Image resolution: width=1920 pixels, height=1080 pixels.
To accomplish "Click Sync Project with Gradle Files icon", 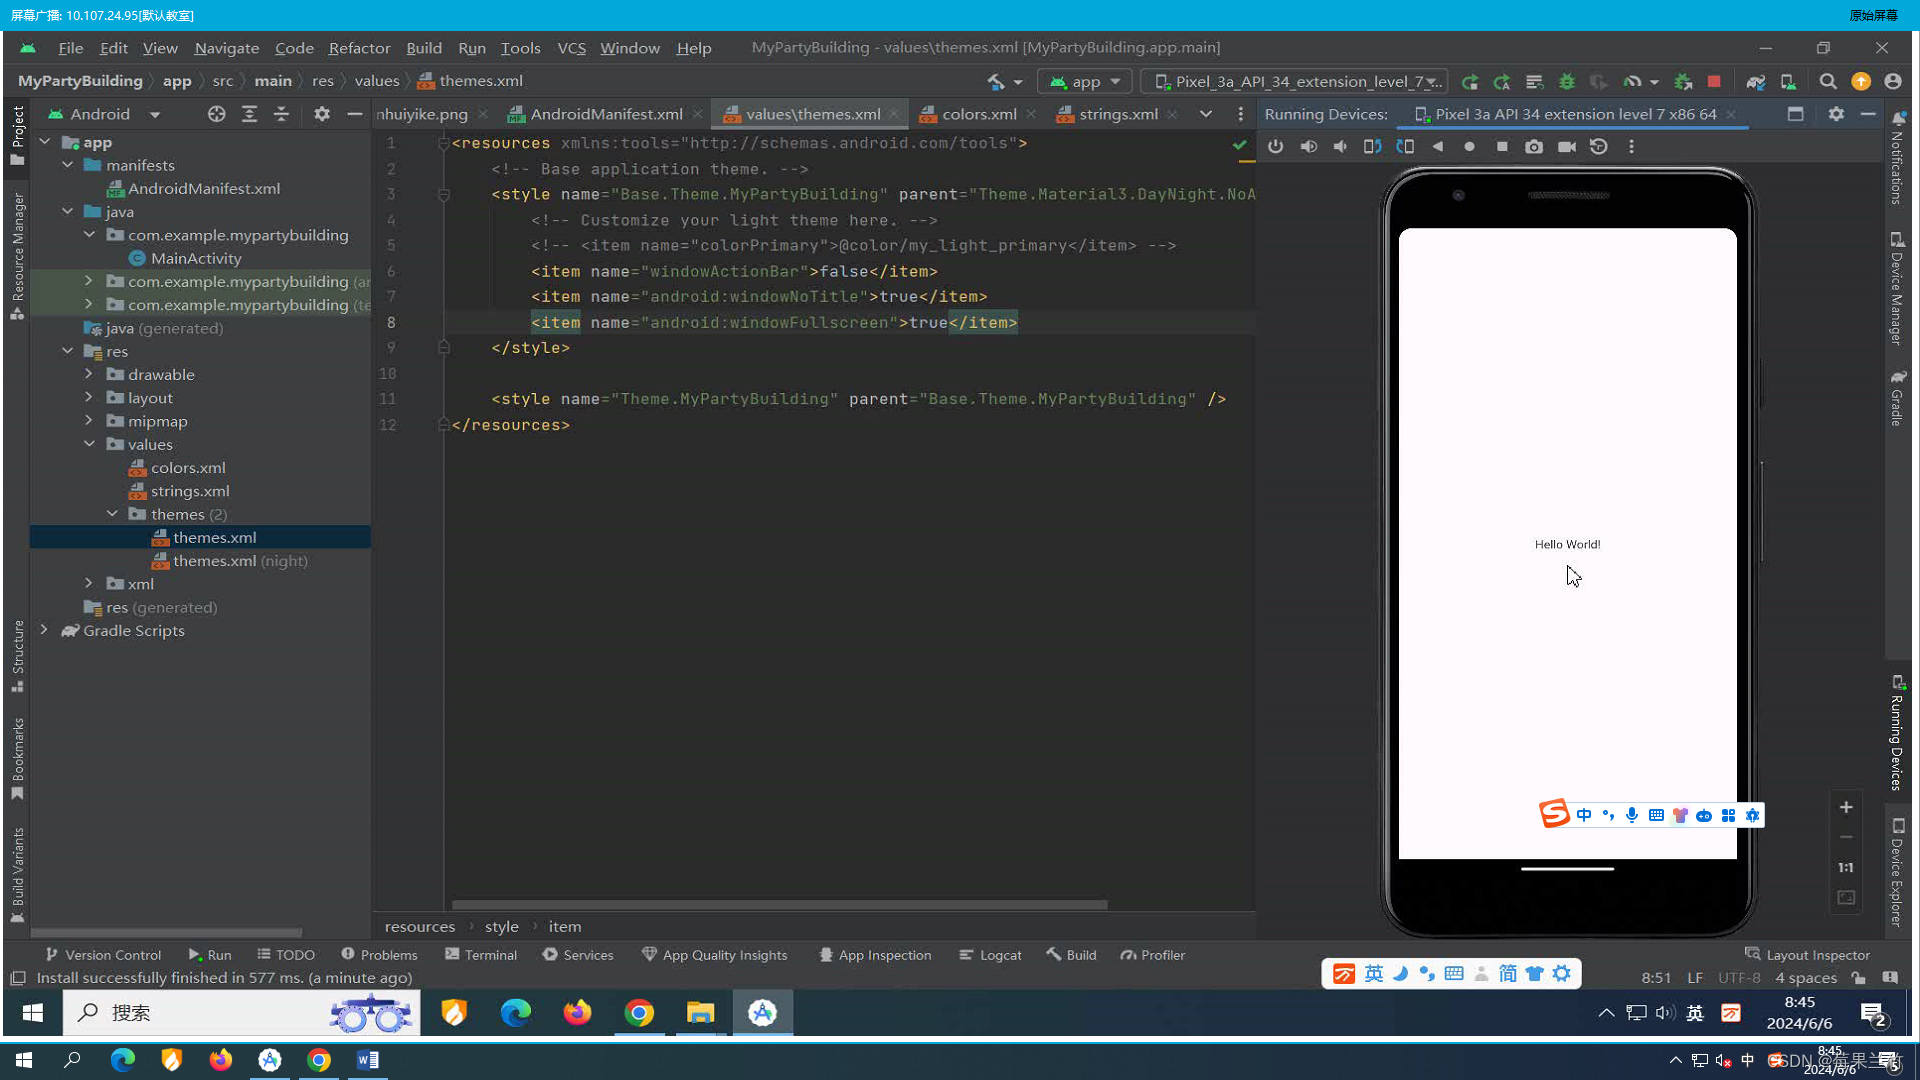I will (x=1755, y=81).
